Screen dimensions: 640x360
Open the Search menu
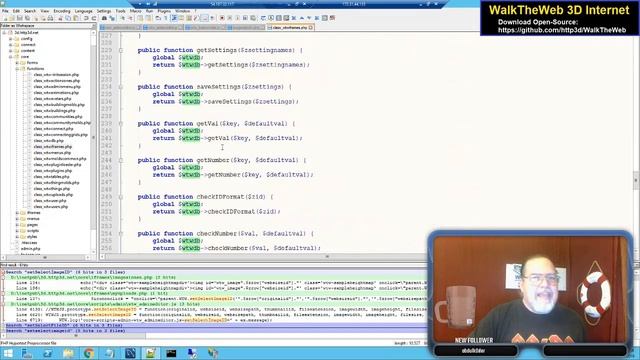(30, 11)
